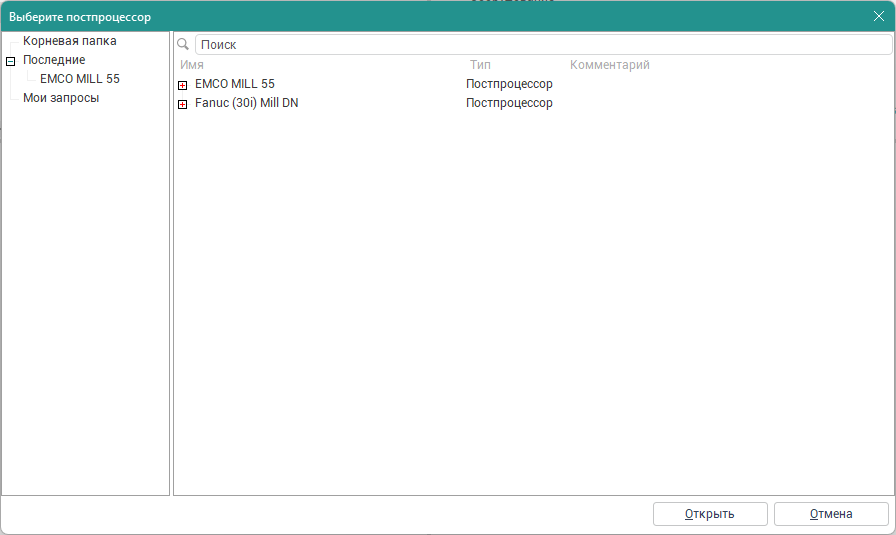This screenshot has height=535, width=896.
Task: Select the Последние folder label
Action: tap(54, 60)
